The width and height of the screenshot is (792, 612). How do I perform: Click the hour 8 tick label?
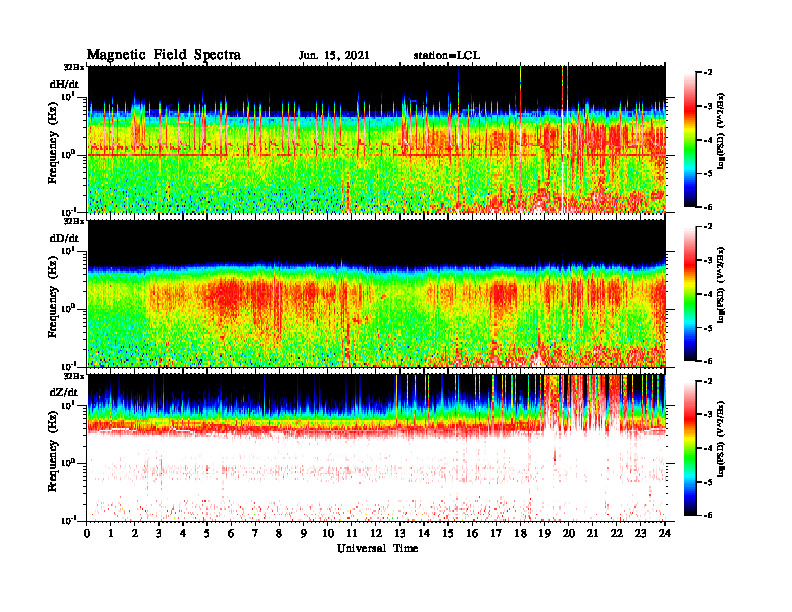(x=279, y=533)
